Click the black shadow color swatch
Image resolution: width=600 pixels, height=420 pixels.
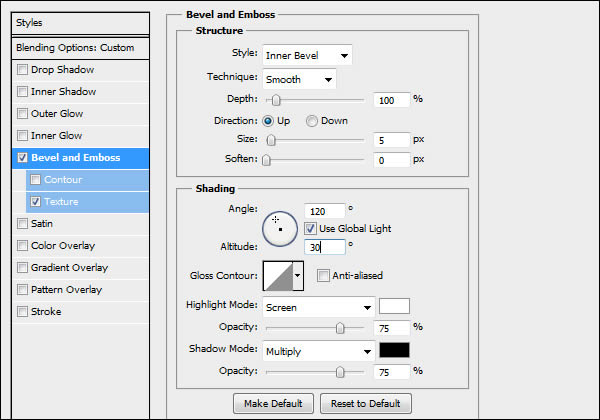(x=395, y=351)
